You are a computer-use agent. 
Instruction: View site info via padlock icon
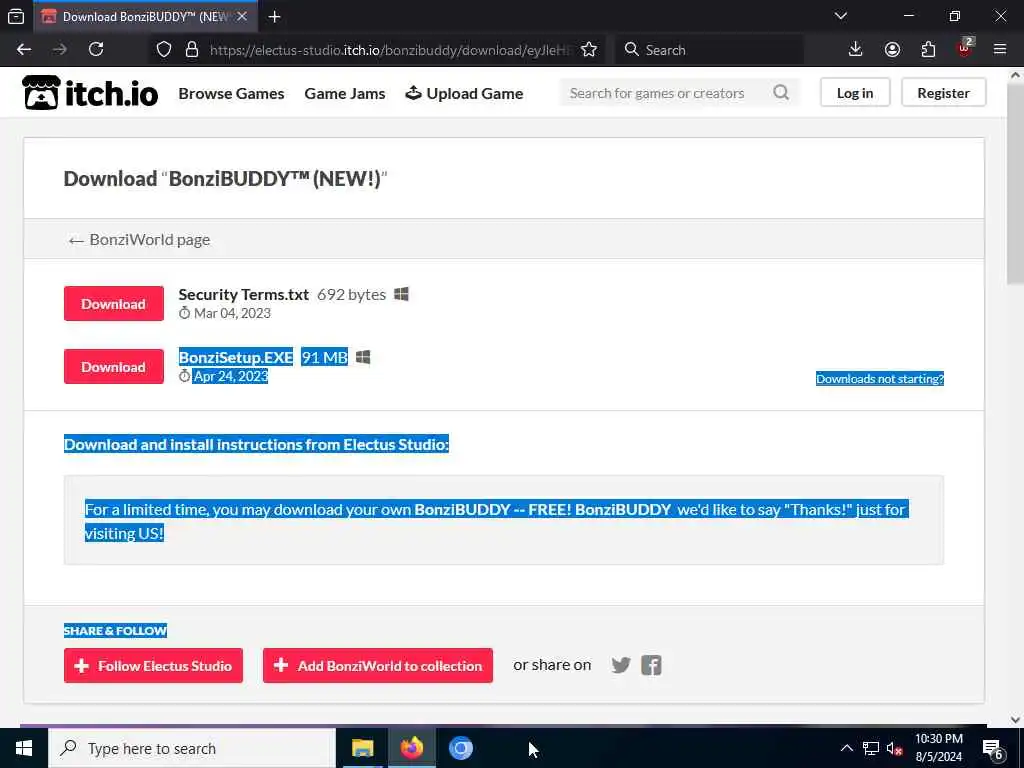click(192, 50)
